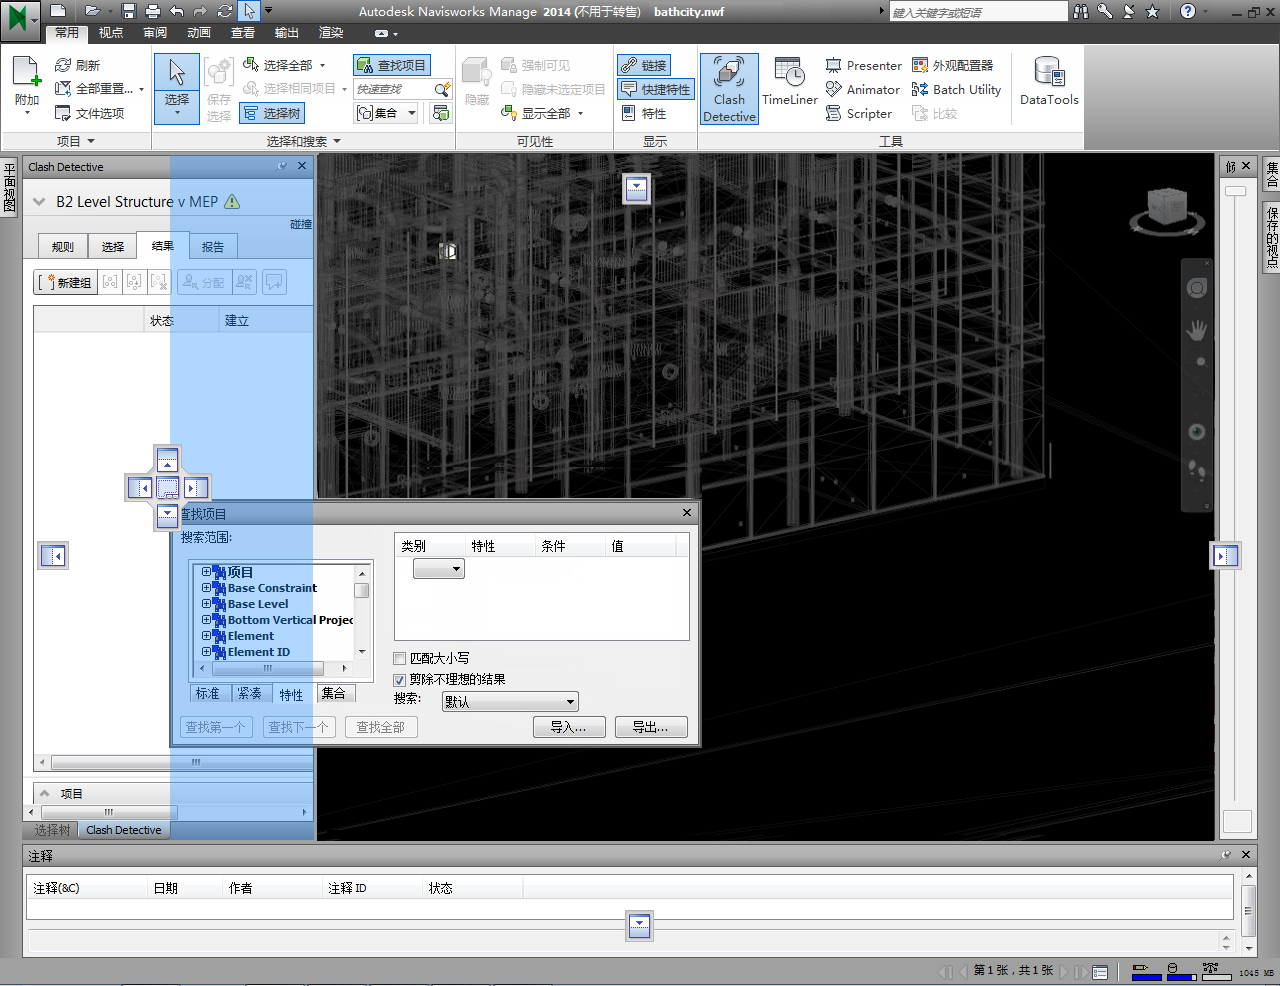Open the 规则 tab in Clash Detective
1280x986 pixels.
(x=63, y=246)
